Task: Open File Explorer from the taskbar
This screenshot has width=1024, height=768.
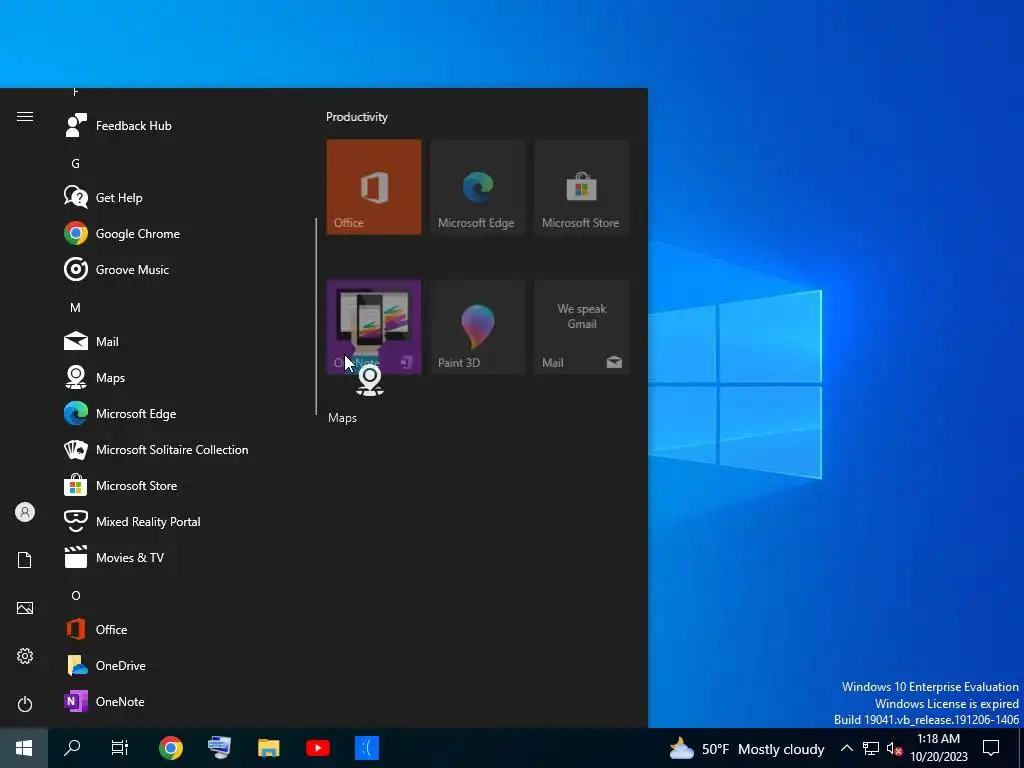Action: 268,748
